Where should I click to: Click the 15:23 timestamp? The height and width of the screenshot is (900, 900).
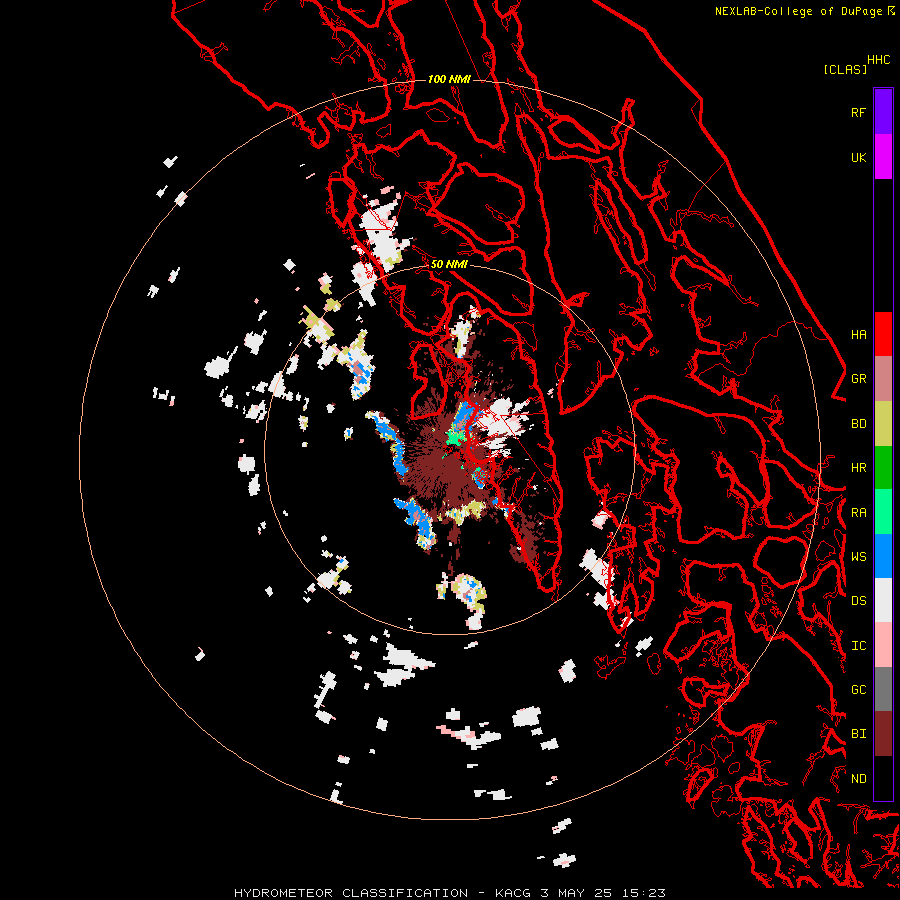pos(646,893)
